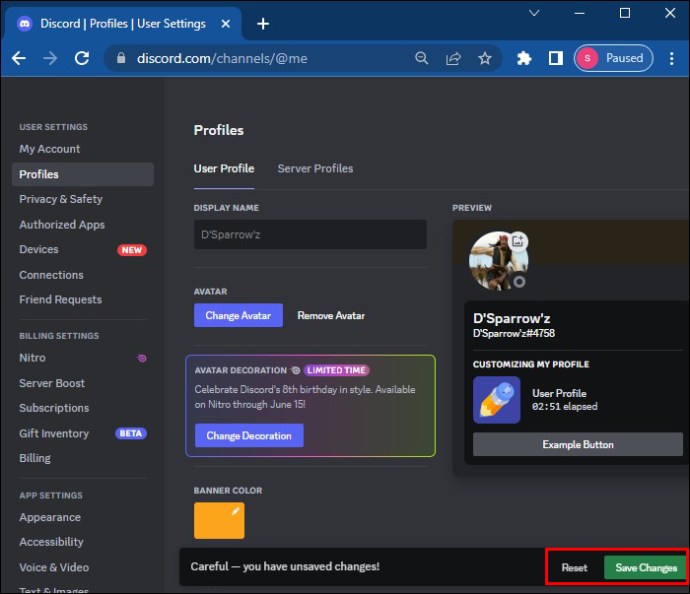Screen dimensions: 690x594
Task: Click the Change Avatar button
Action: [x=238, y=315]
